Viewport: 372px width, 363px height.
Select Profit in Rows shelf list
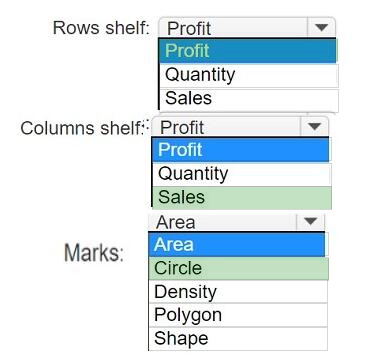(248, 51)
